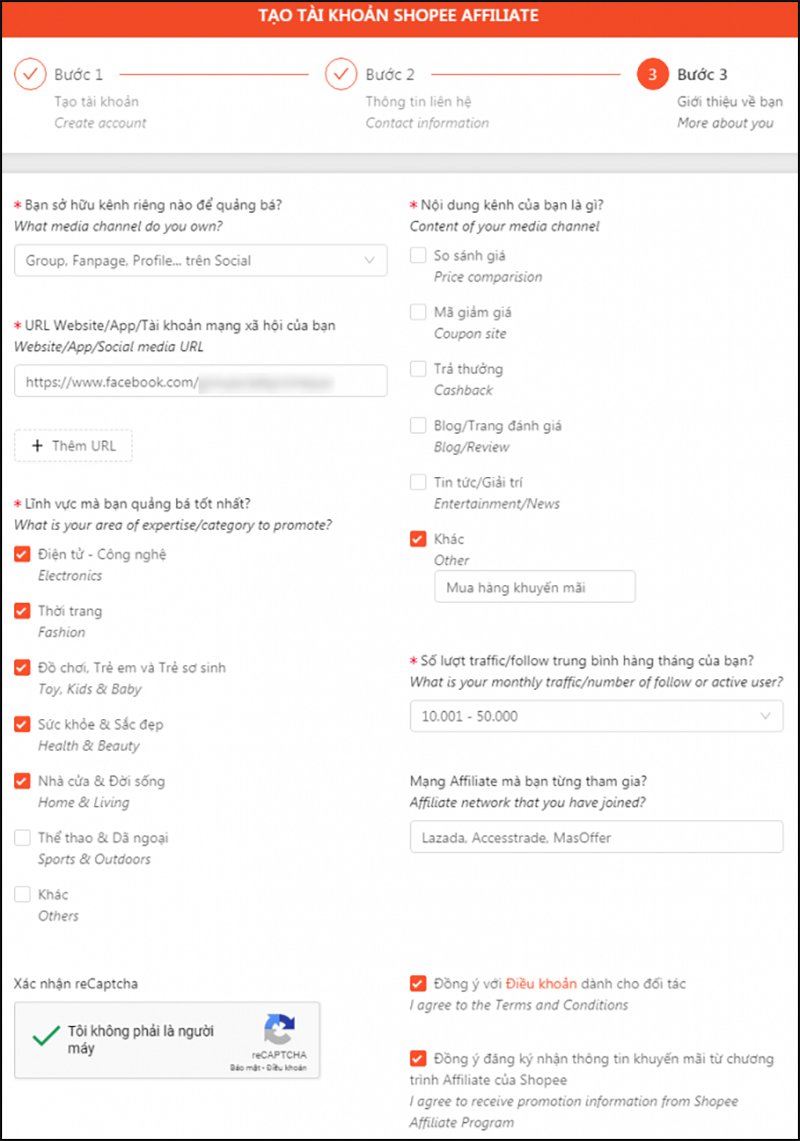Open the Điều khoản terms link

tap(542, 984)
